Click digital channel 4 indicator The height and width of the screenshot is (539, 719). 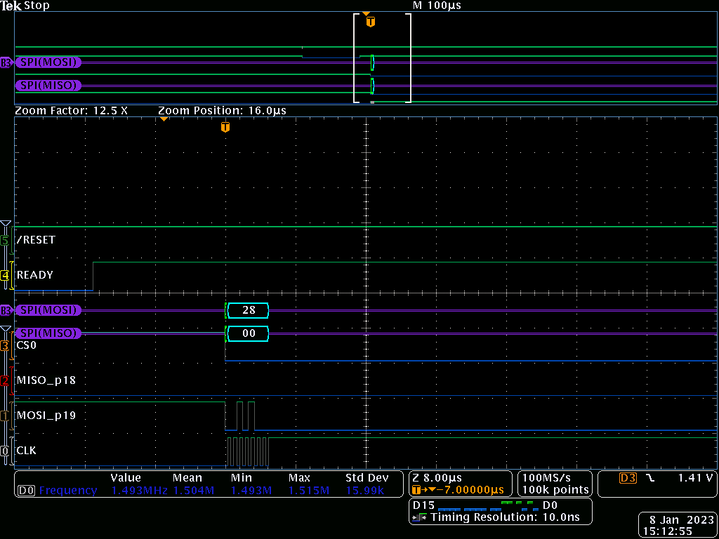(5, 275)
